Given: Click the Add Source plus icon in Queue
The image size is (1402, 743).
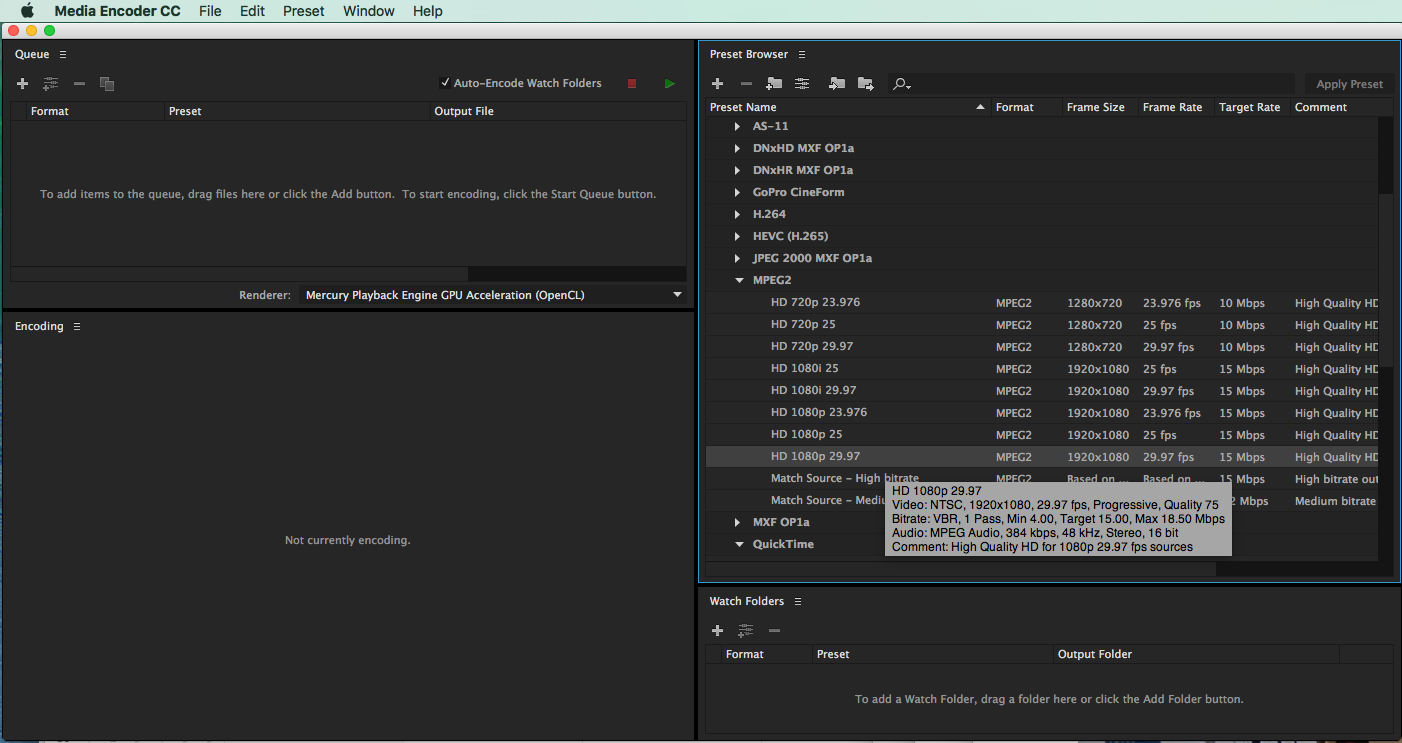Looking at the screenshot, I should (22, 84).
